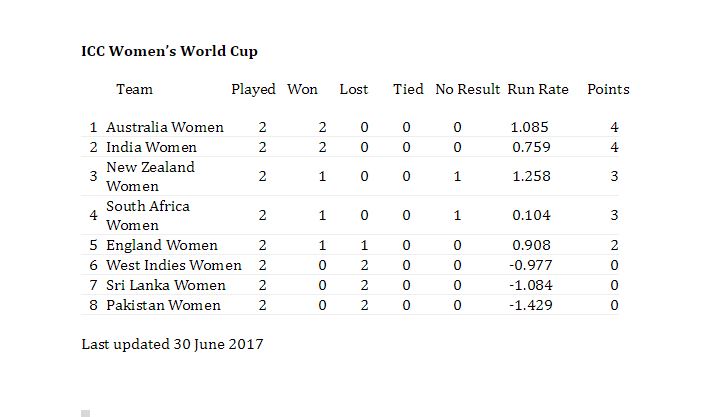This screenshot has width=725, height=417.
Task: Click the Points column header
Action: 608,89
